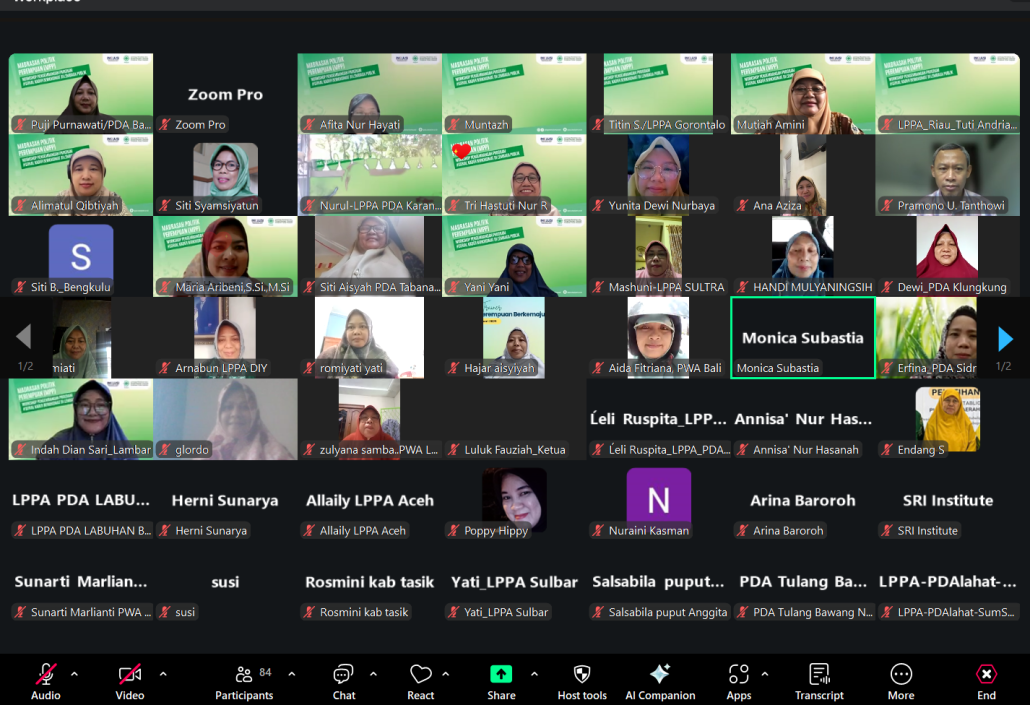Select Monica Subastia's highlighted video tile
The height and width of the screenshot is (705, 1030).
pyautogui.click(x=802, y=338)
